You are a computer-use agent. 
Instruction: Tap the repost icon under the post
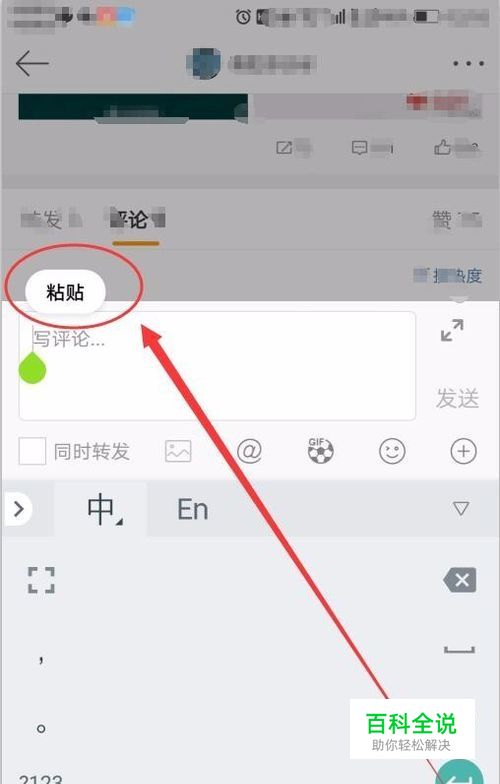tap(284, 148)
